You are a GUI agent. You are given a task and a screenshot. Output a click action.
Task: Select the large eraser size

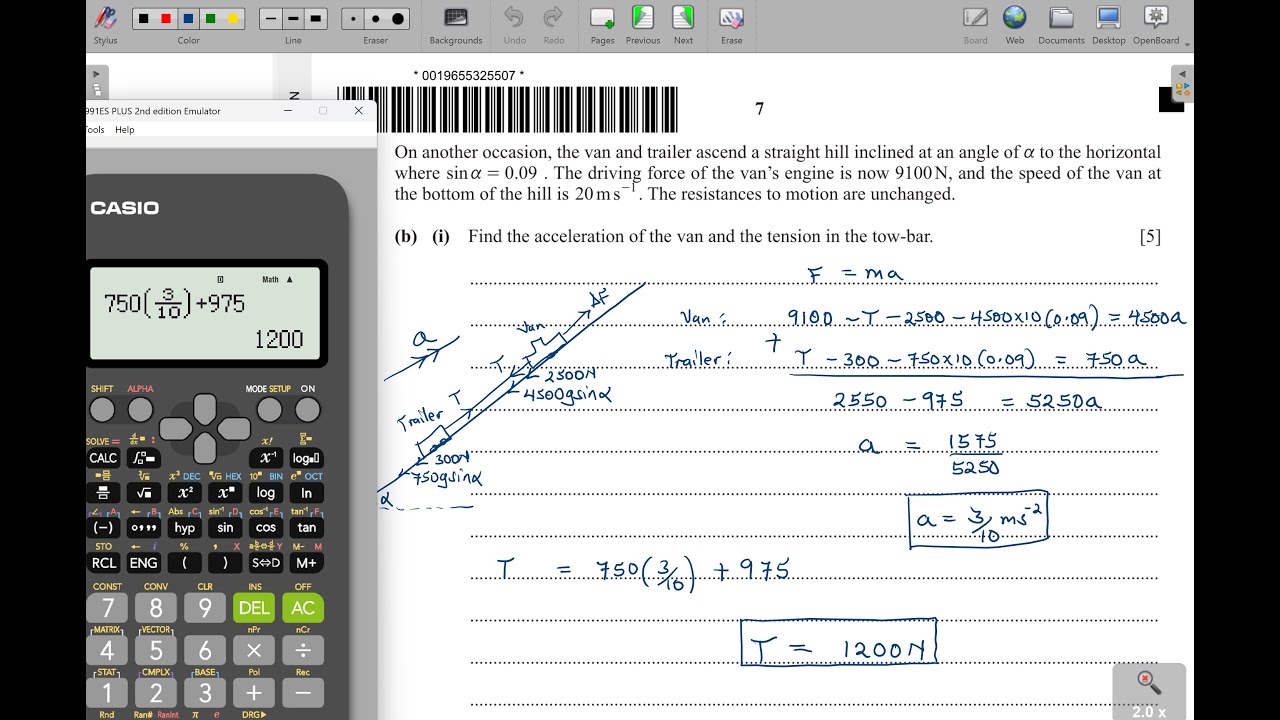(398, 19)
